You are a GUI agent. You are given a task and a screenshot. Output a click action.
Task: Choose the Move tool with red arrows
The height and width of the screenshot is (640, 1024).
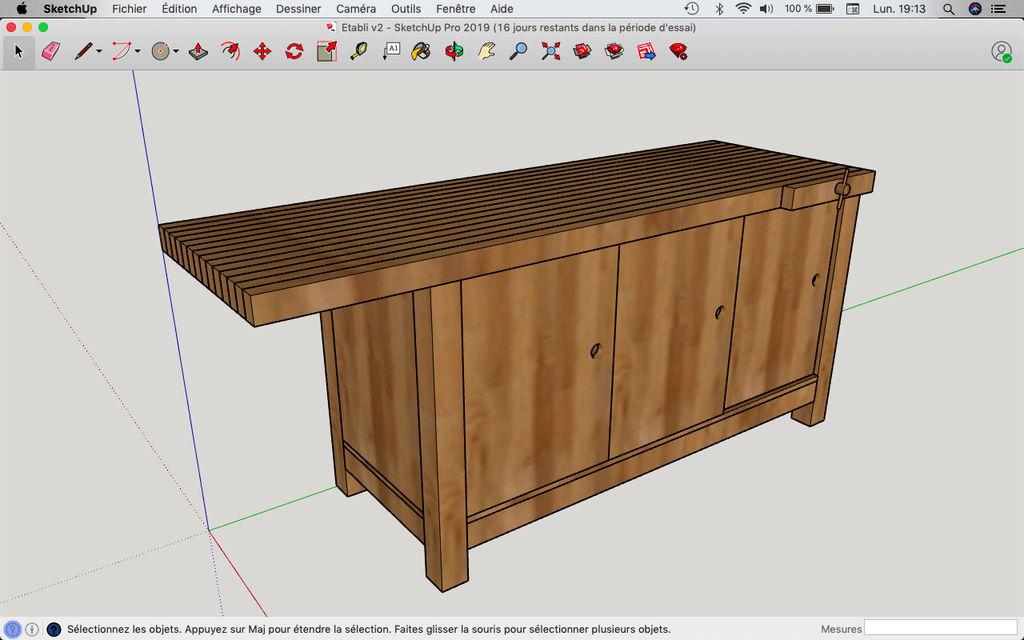point(262,51)
